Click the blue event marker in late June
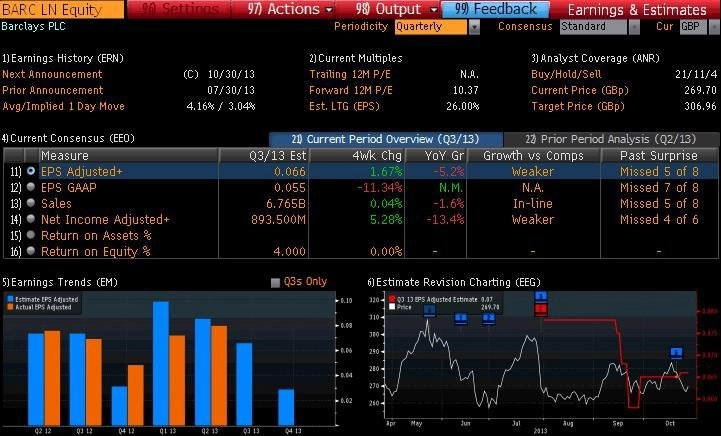 point(489,318)
